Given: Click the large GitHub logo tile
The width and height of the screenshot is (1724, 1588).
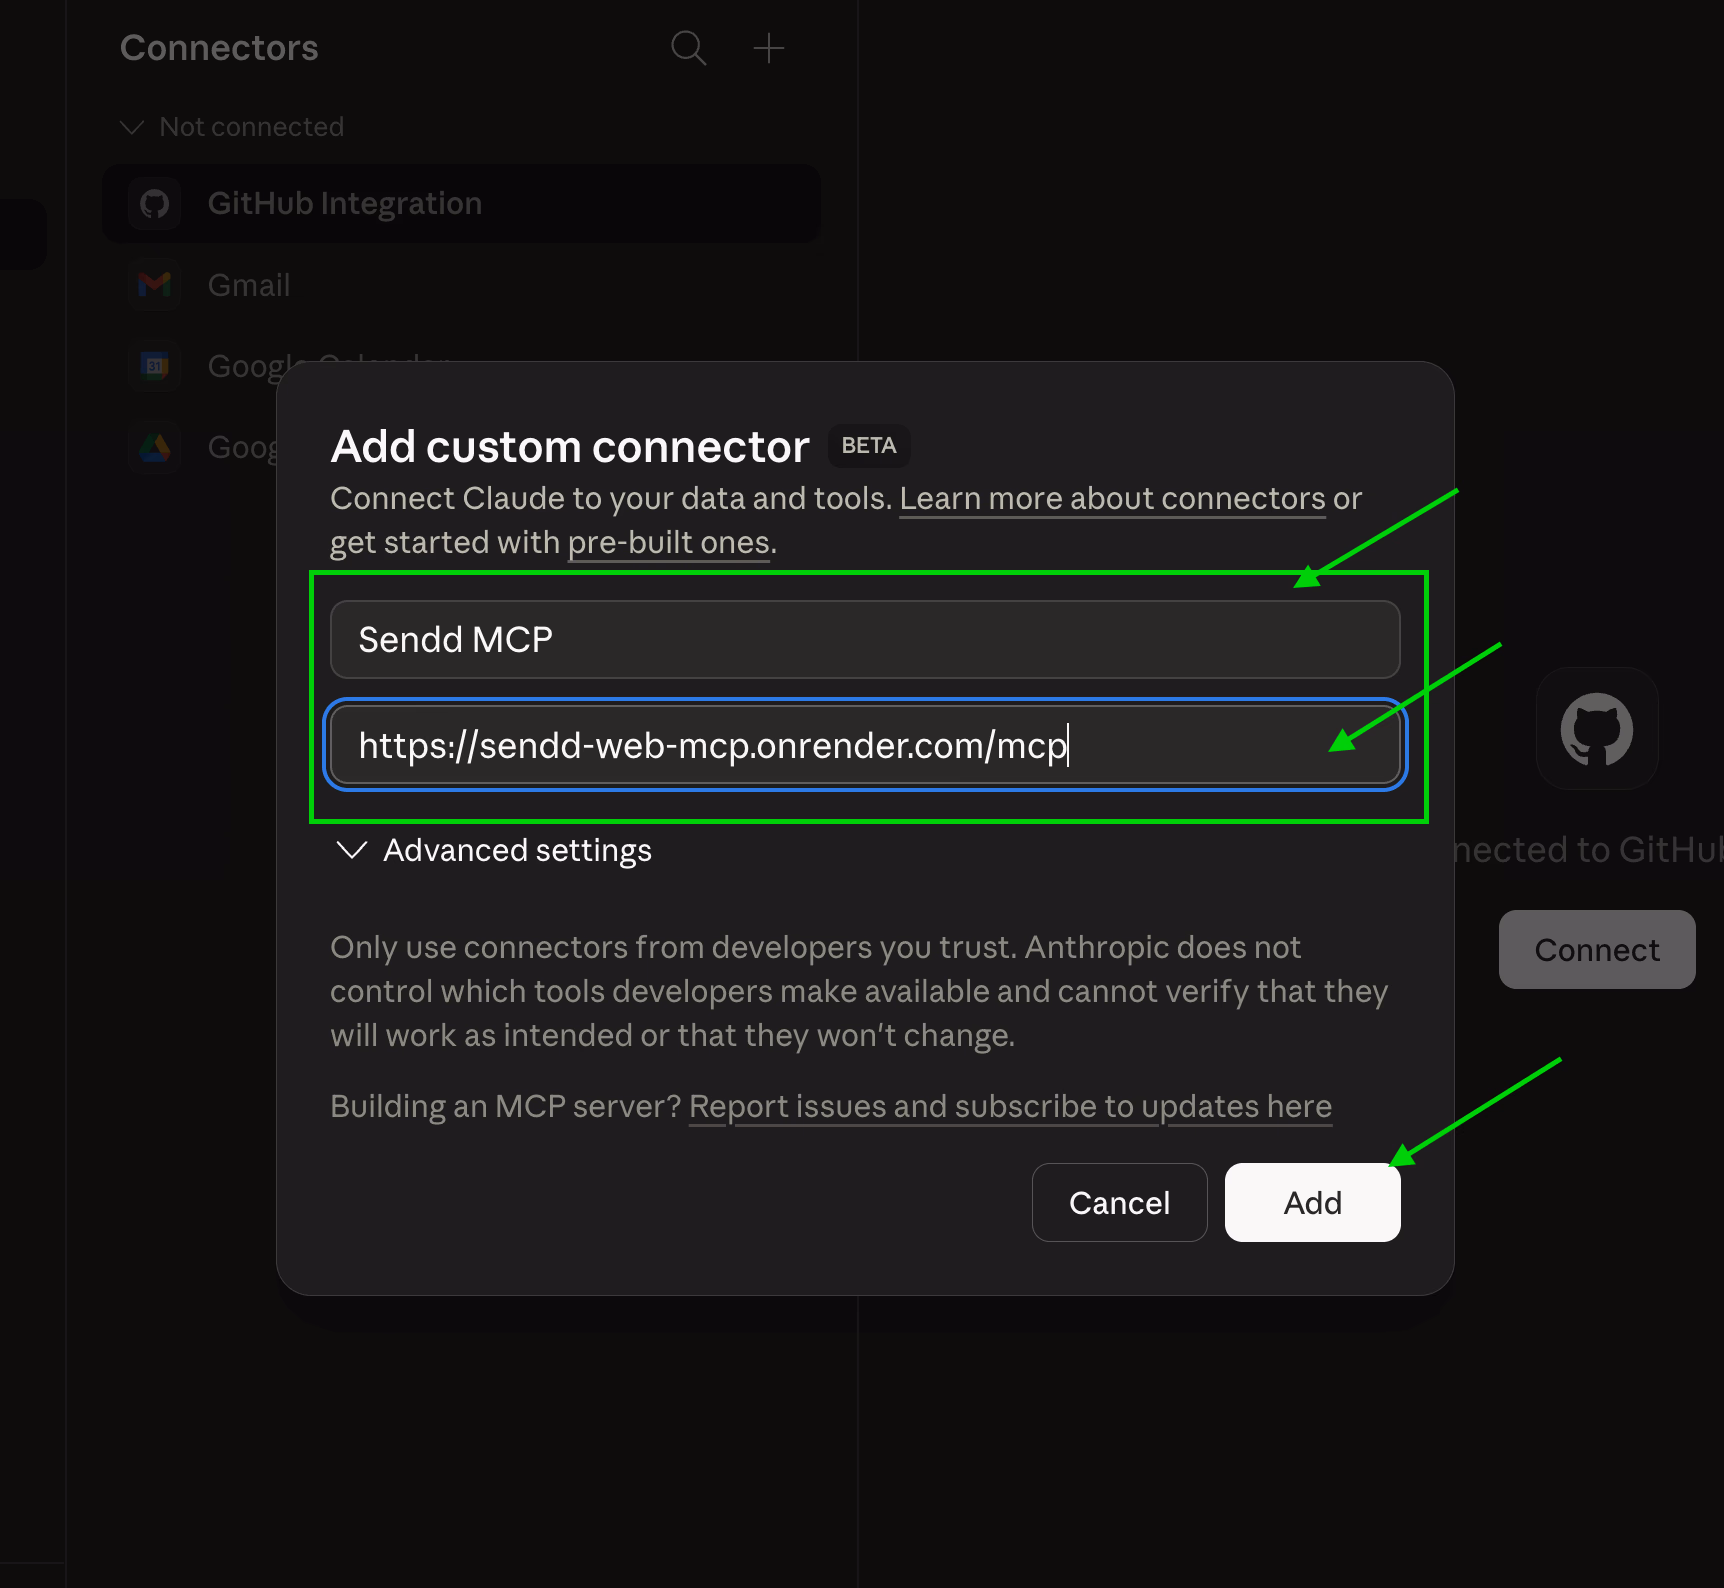Looking at the screenshot, I should (1597, 729).
